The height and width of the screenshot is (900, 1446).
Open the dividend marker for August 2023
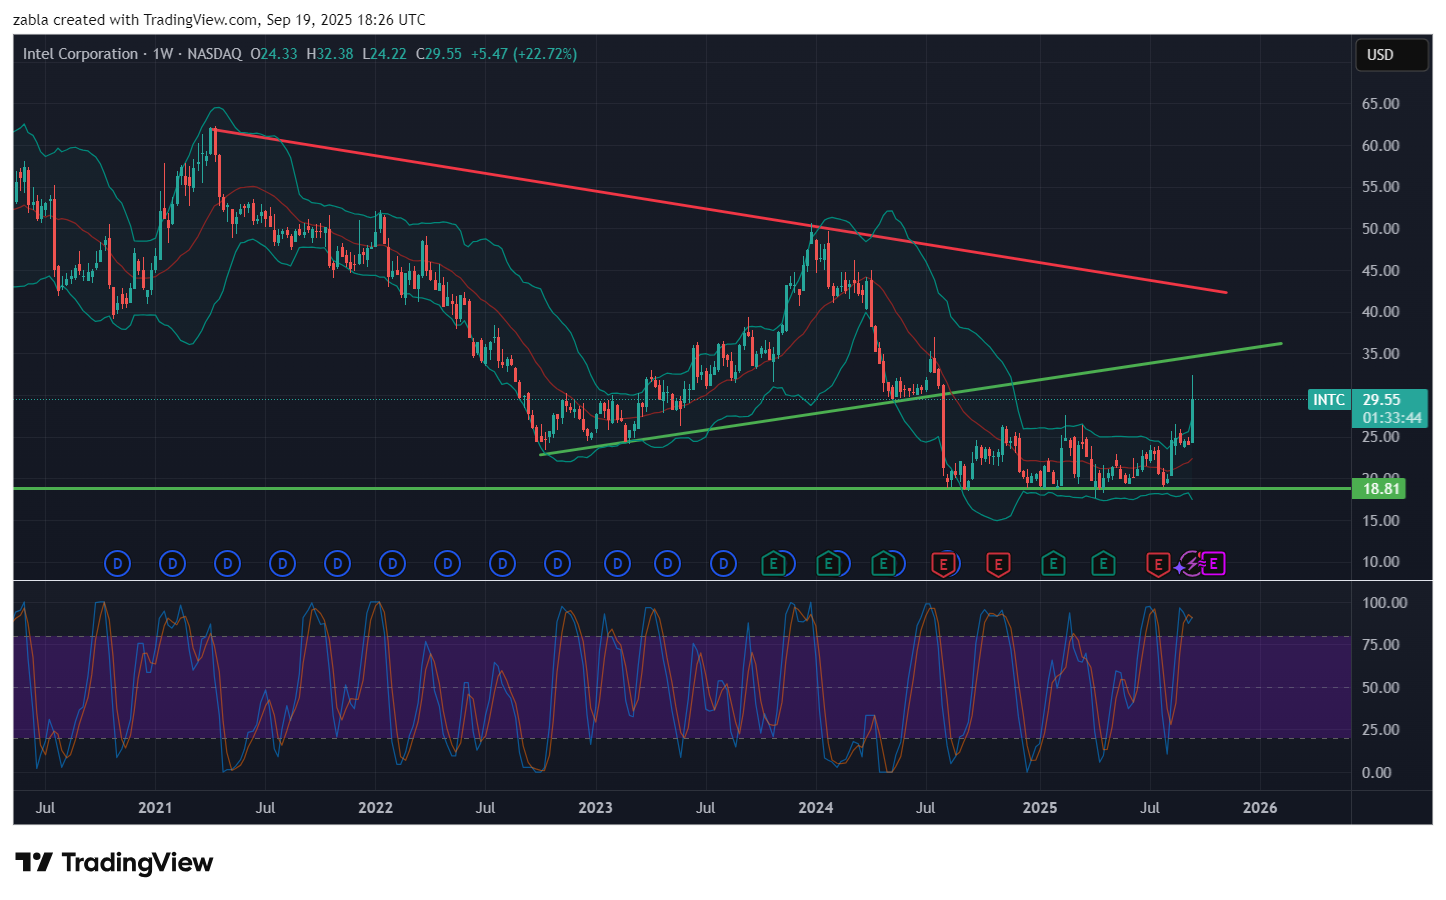(x=723, y=564)
